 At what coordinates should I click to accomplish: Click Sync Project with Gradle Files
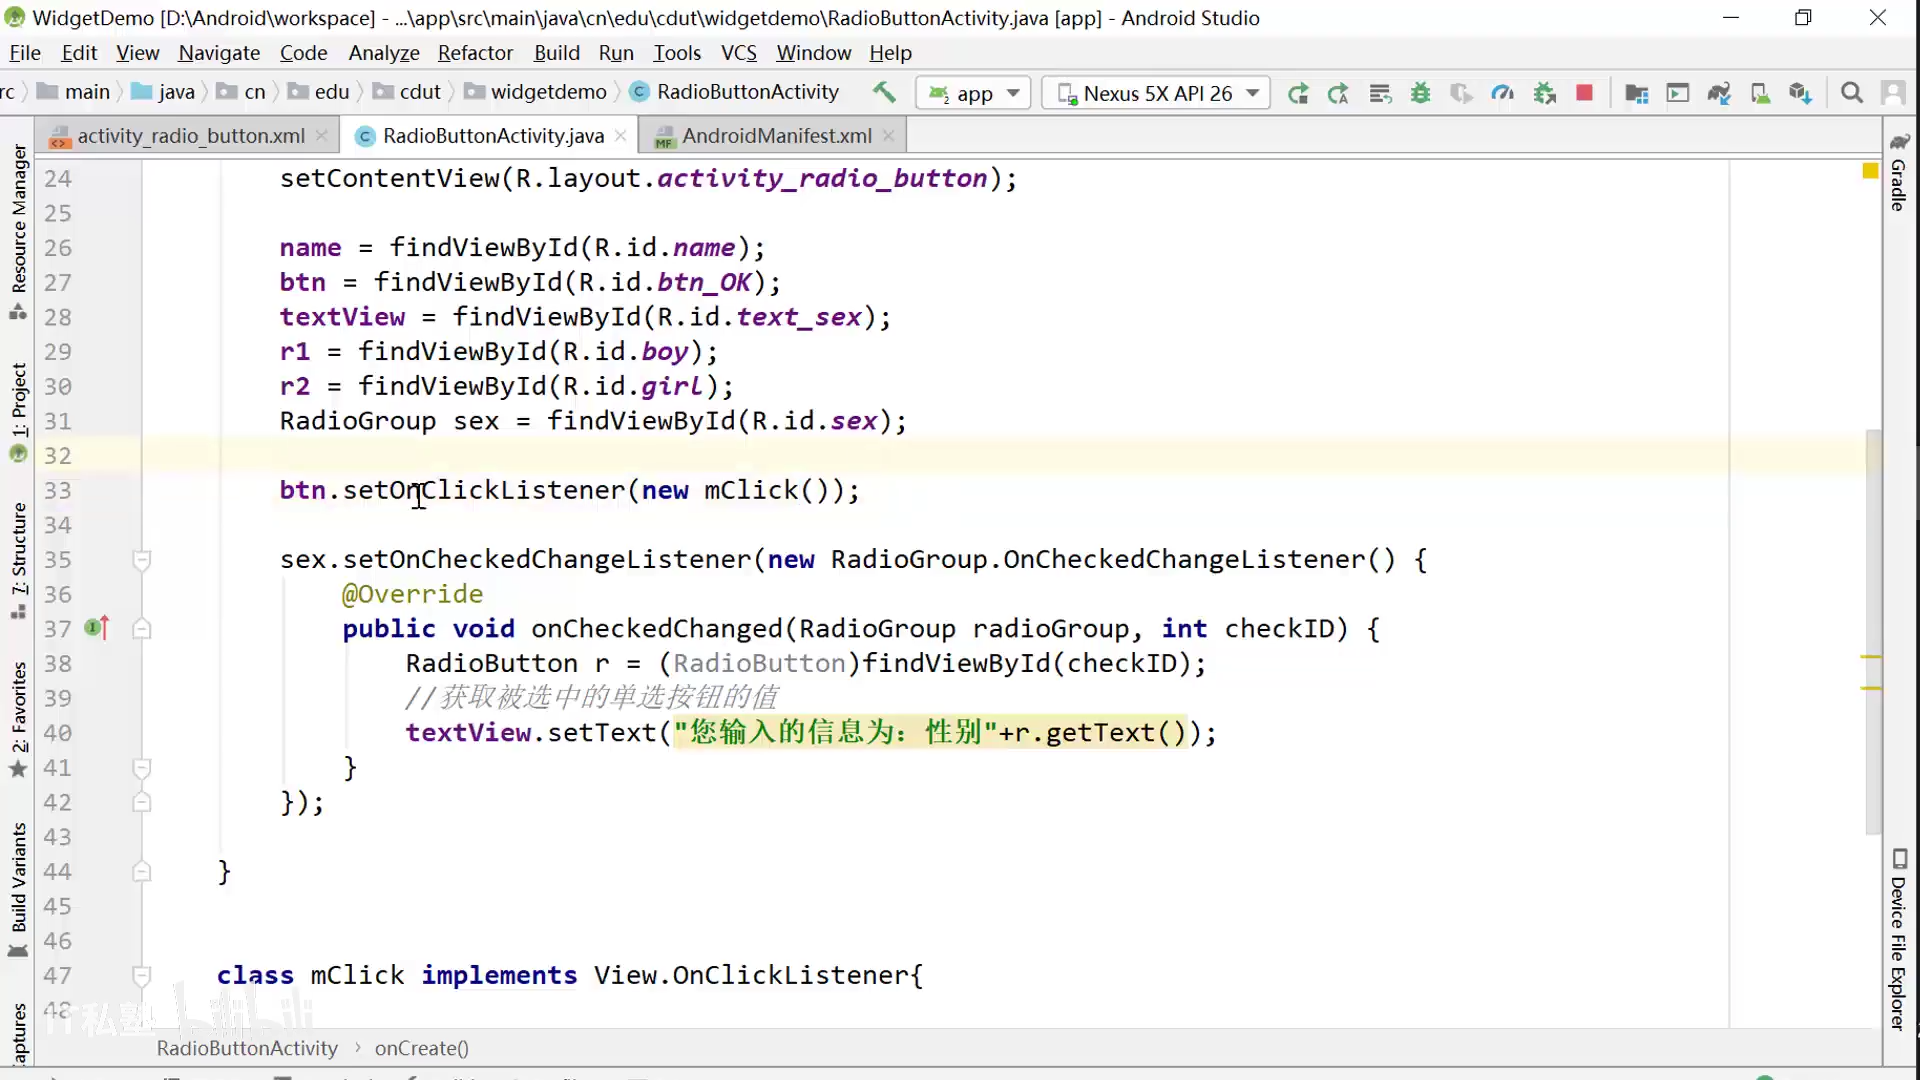pos(1719,93)
